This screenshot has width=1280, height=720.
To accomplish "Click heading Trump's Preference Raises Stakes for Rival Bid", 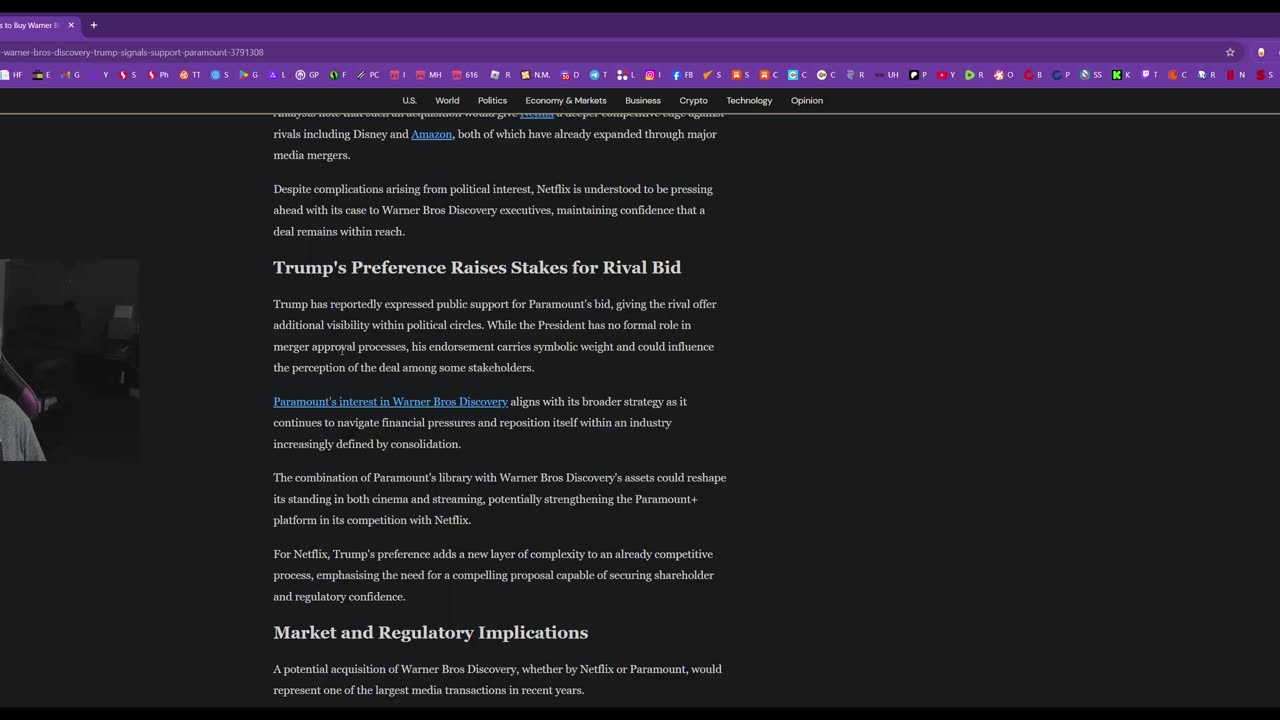I will point(477,267).
